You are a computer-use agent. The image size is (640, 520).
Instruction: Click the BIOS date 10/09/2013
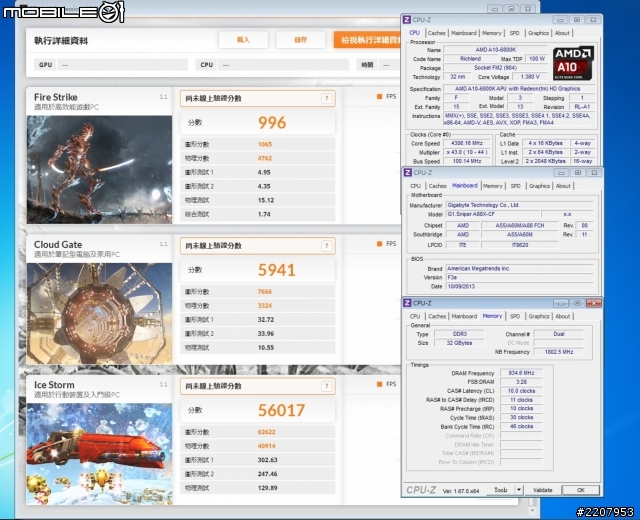519,287
